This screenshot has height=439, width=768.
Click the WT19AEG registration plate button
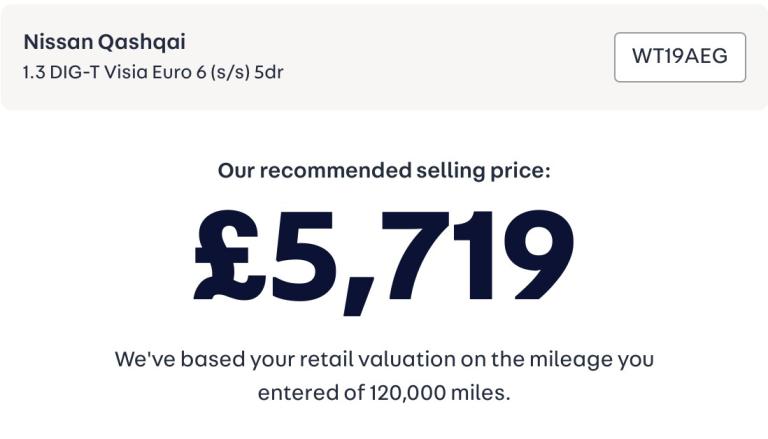pos(679,57)
